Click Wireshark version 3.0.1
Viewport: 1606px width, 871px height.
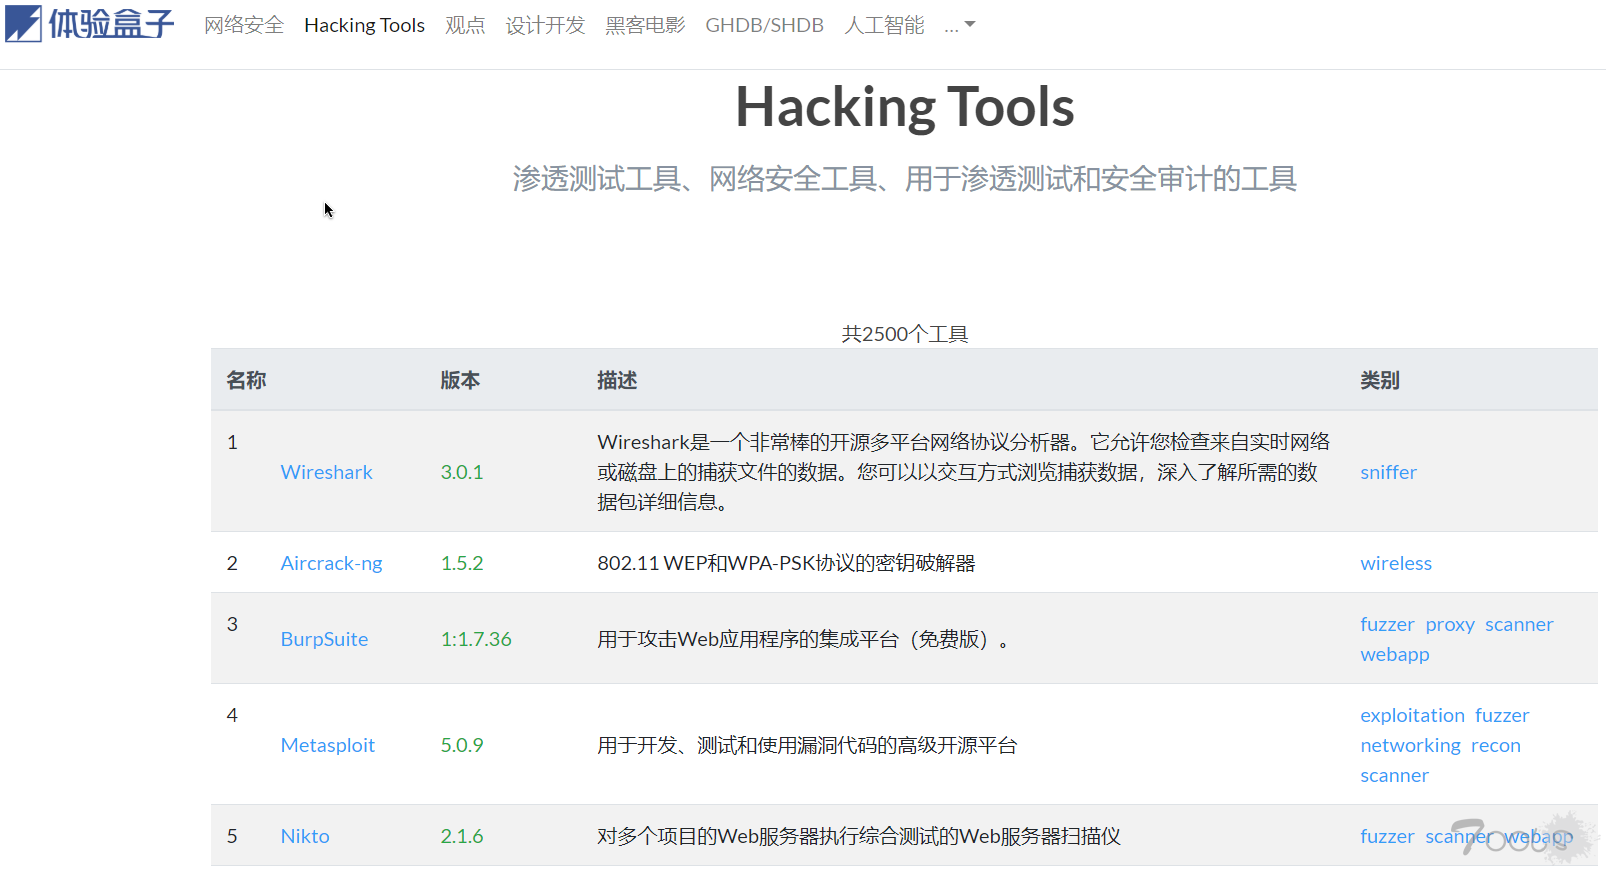pos(462,472)
